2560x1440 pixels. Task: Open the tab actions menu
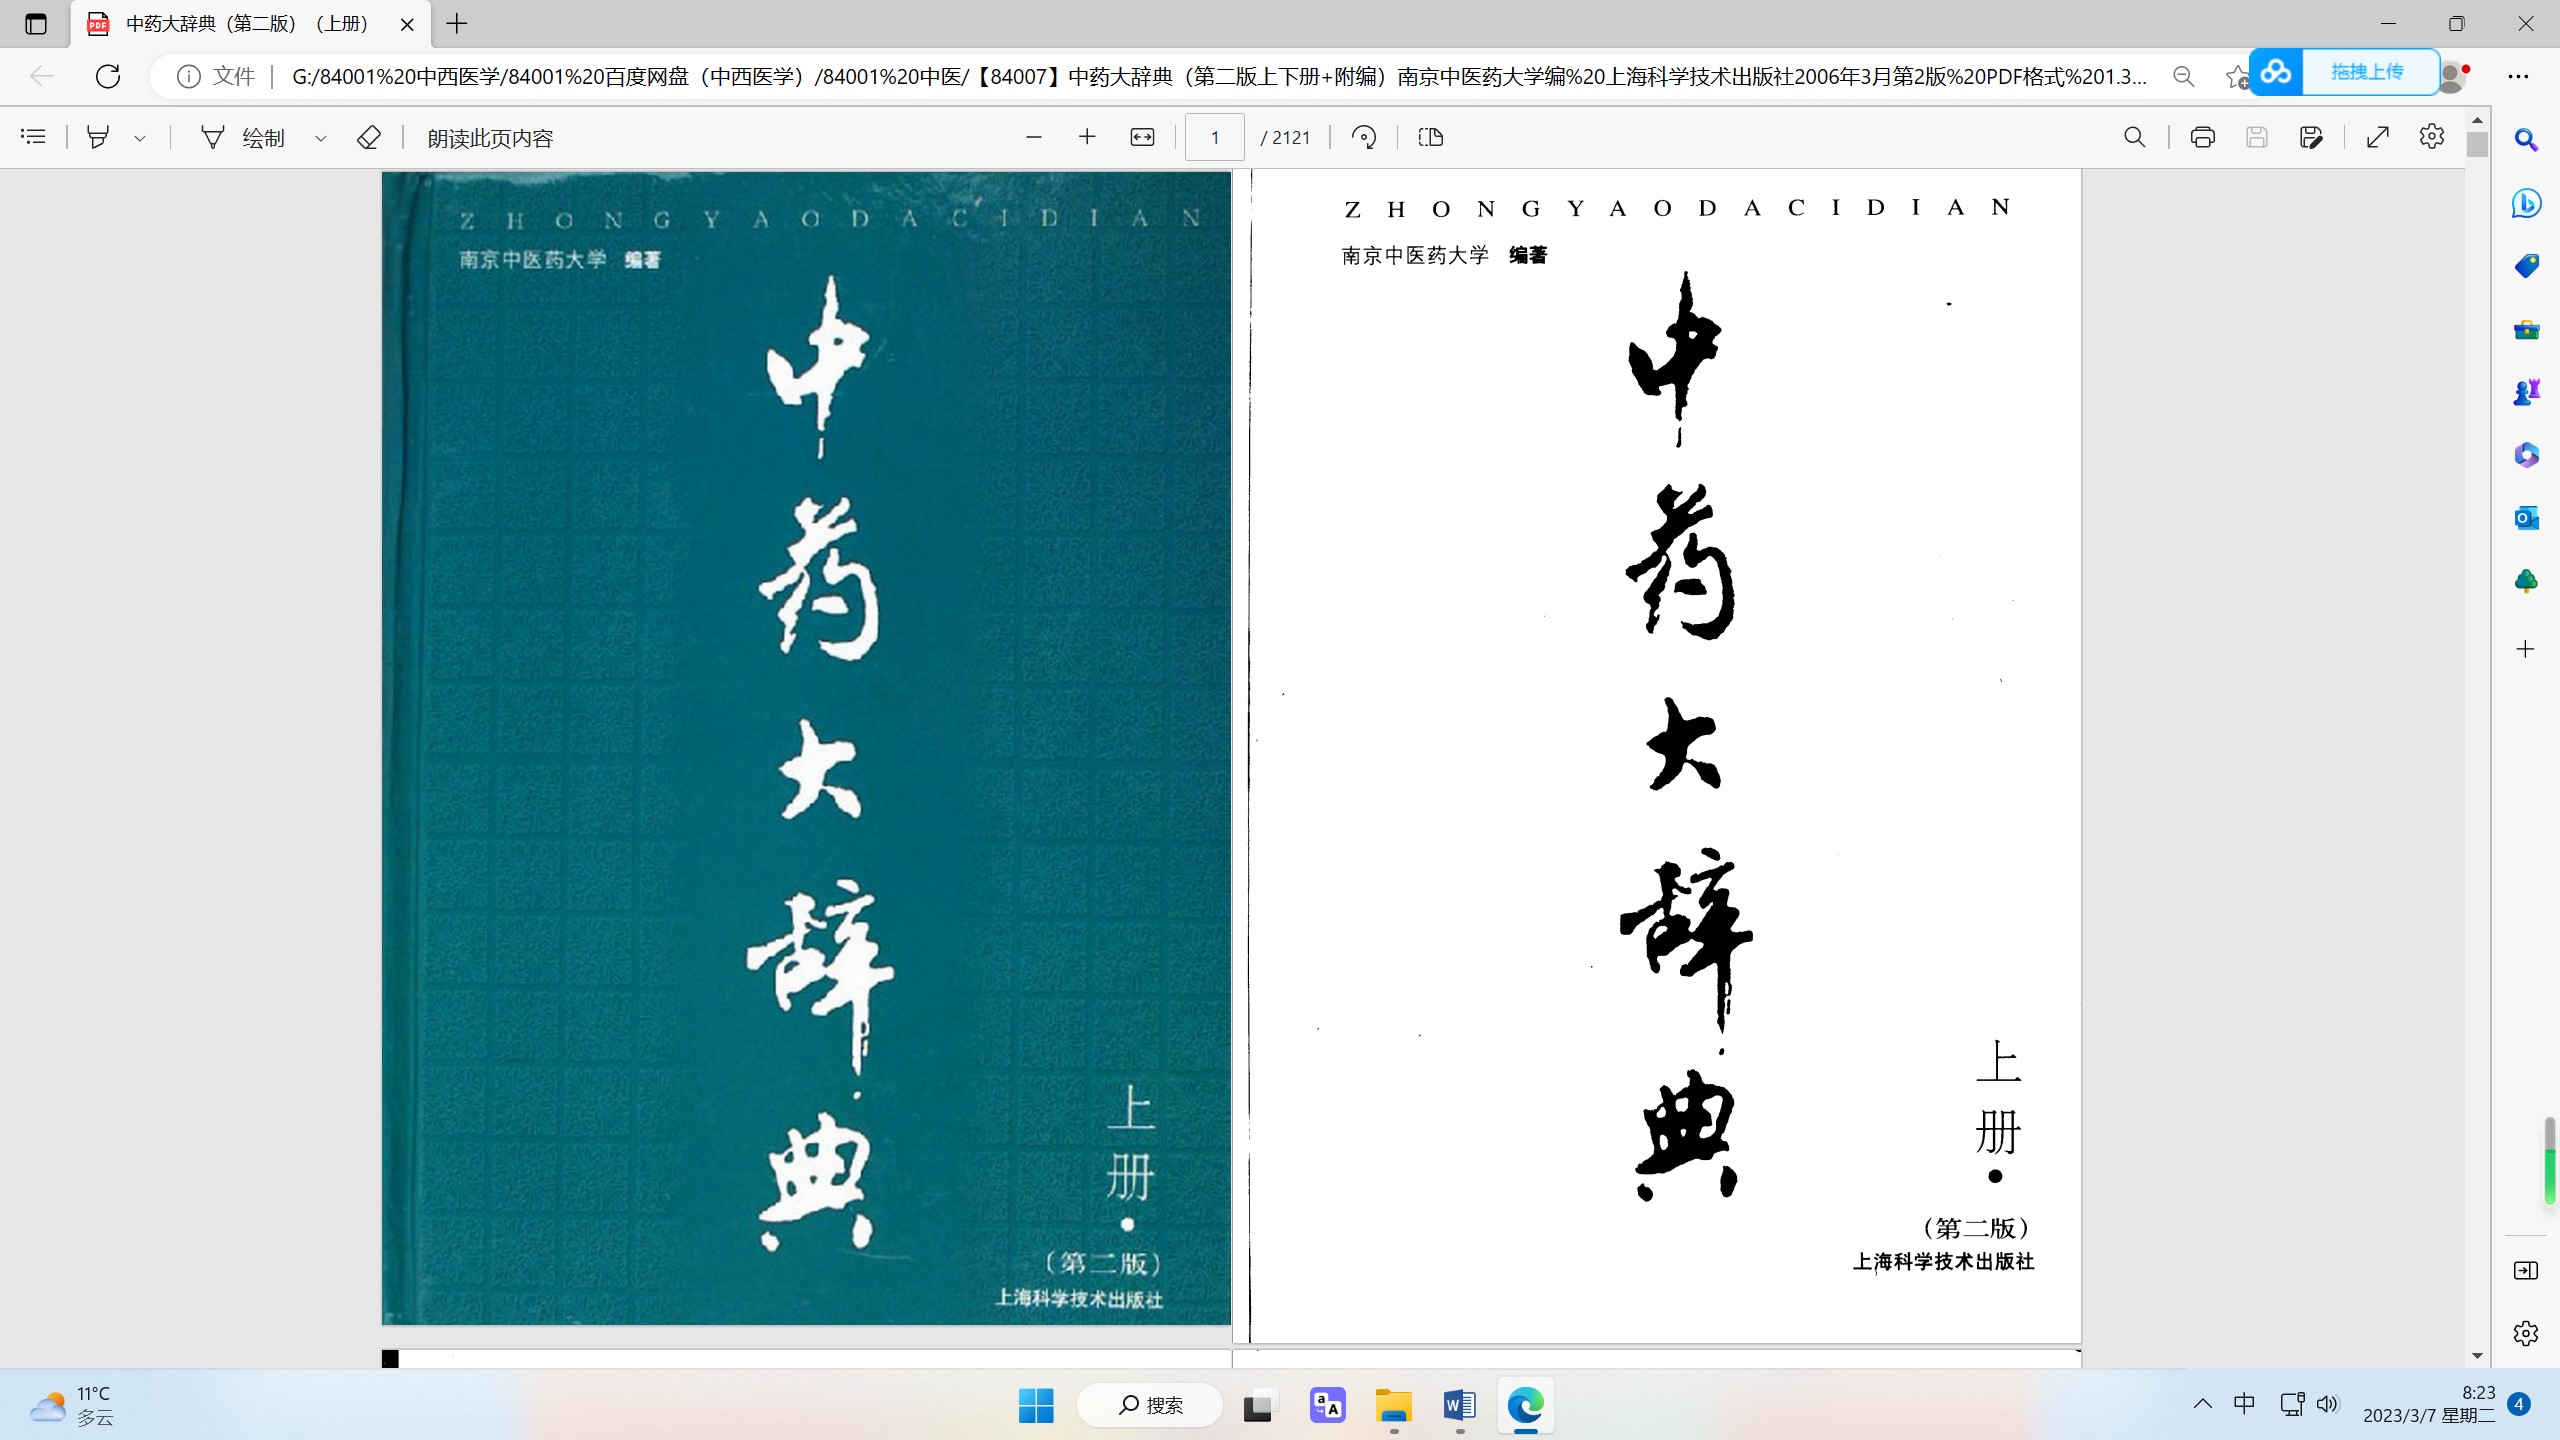tap(36, 24)
